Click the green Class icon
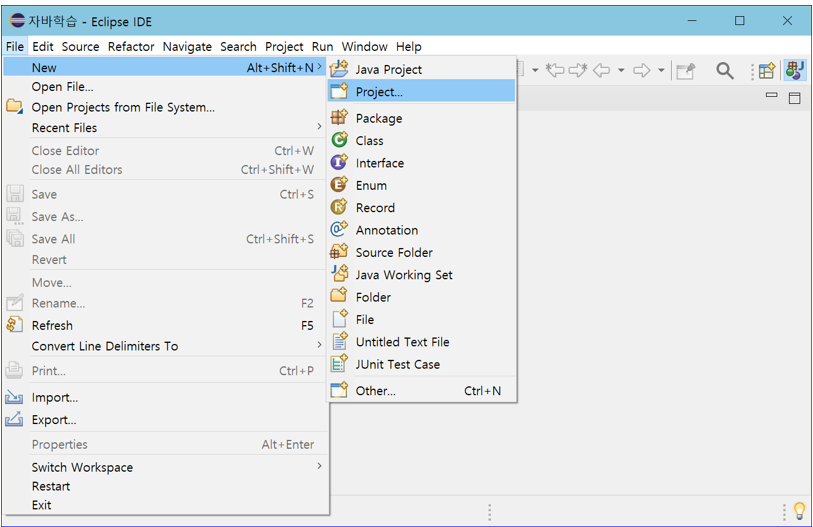 (339, 140)
